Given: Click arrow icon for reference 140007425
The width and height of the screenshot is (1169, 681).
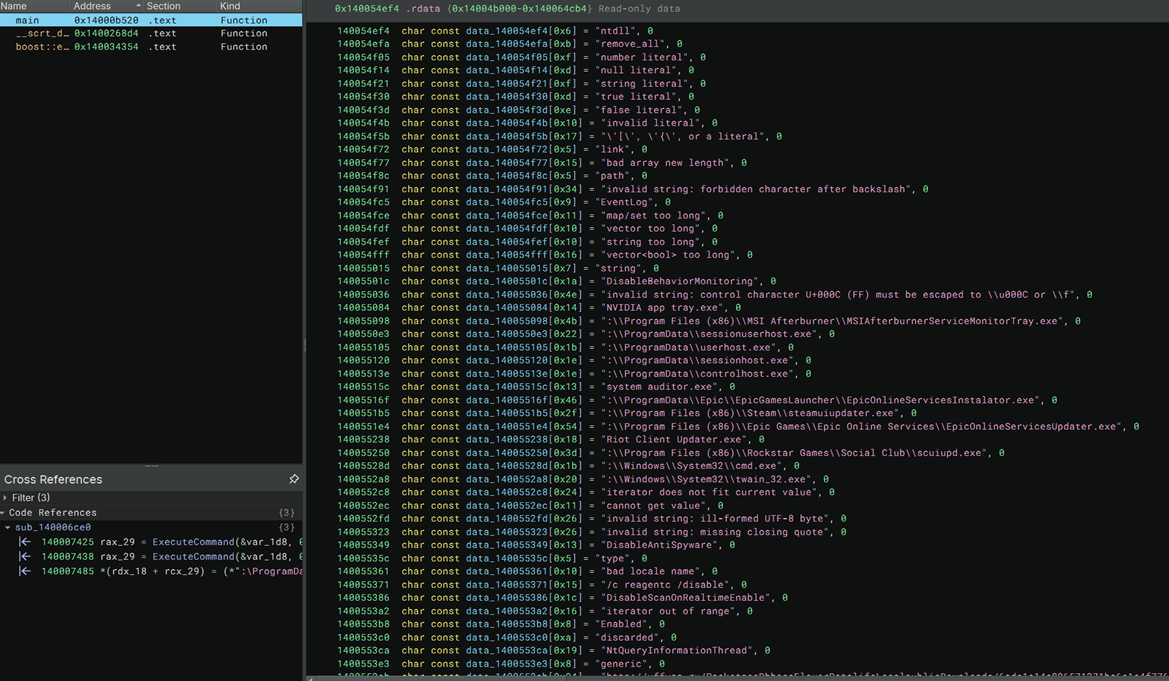Looking at the screenshot, I should (24, 542).
